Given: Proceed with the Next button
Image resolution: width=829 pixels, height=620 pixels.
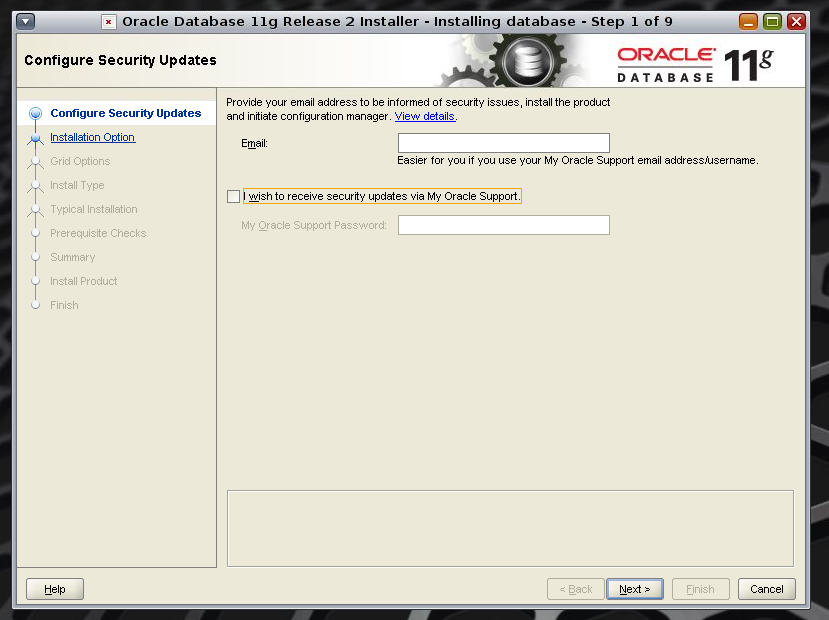Looking at the screenshot, I should (x=634, y=589).
